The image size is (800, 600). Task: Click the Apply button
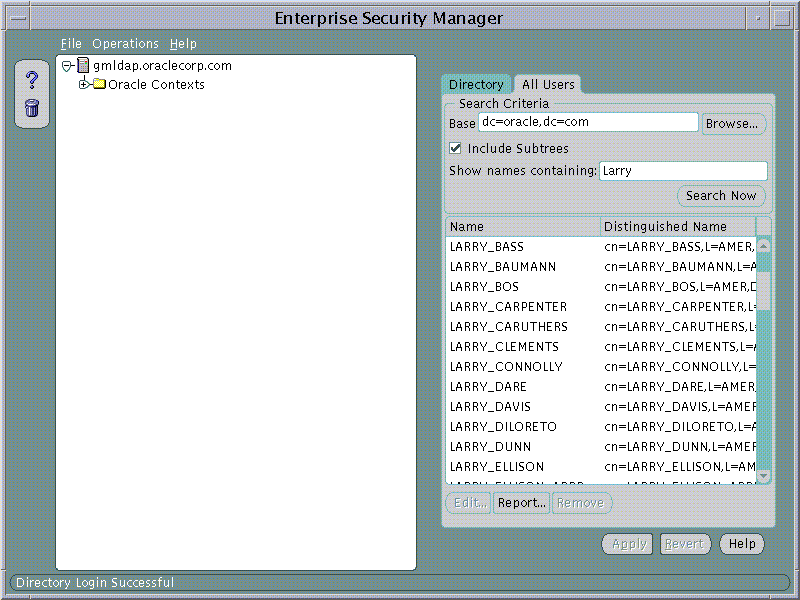(628, 544)
